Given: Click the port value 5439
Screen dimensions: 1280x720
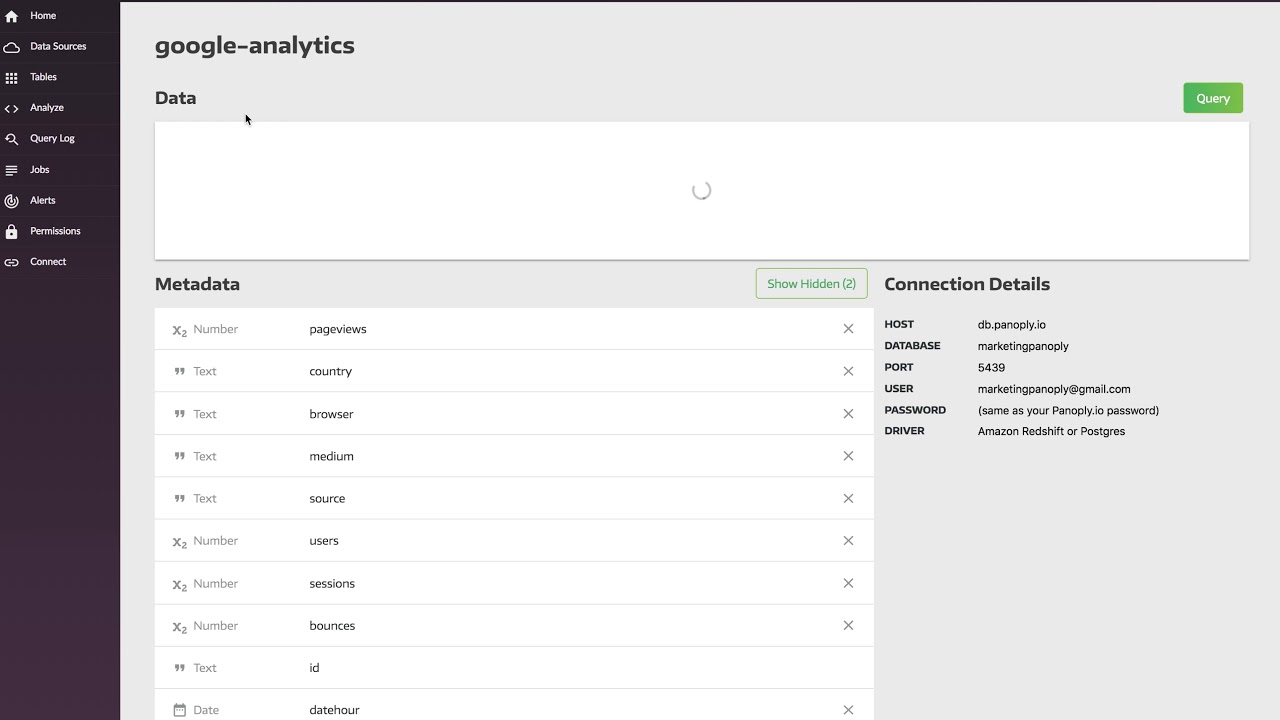Looking at the screenshot, I should 991,368.
